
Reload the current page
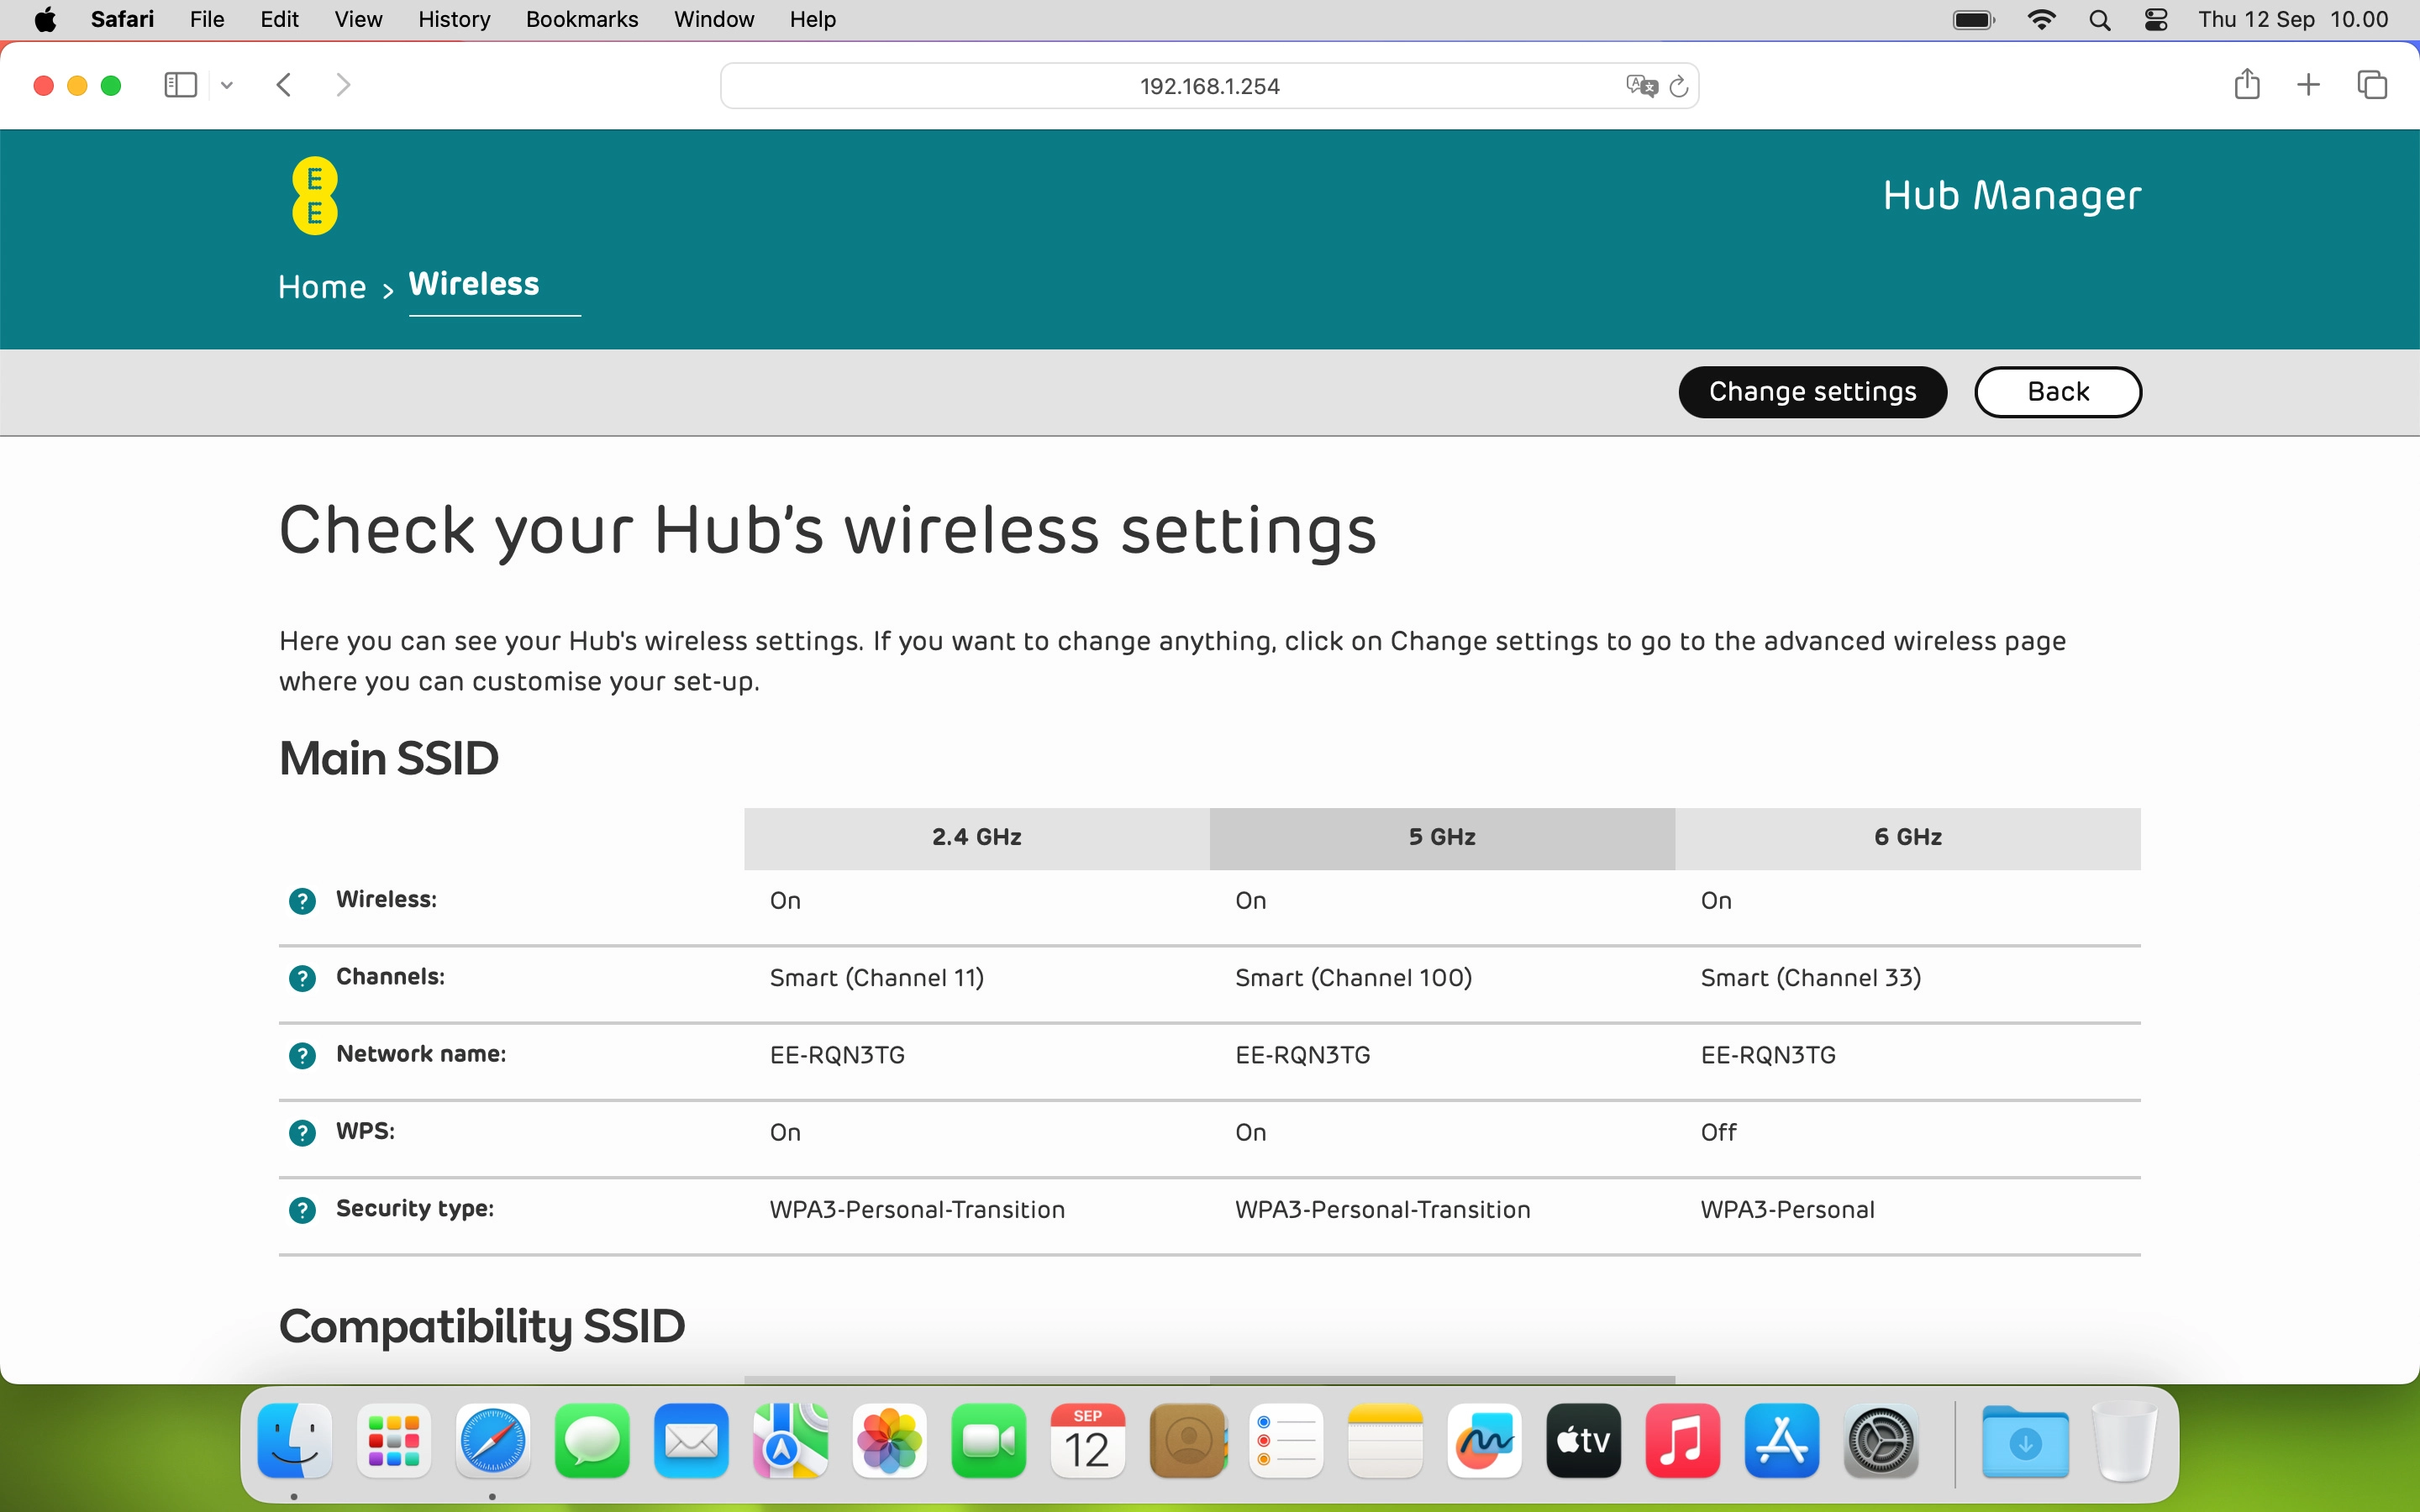[1679, 86]
